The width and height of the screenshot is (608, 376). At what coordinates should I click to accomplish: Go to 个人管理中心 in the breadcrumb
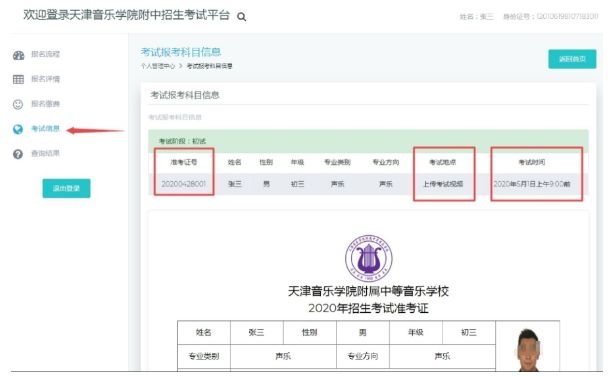pos(158,66)
